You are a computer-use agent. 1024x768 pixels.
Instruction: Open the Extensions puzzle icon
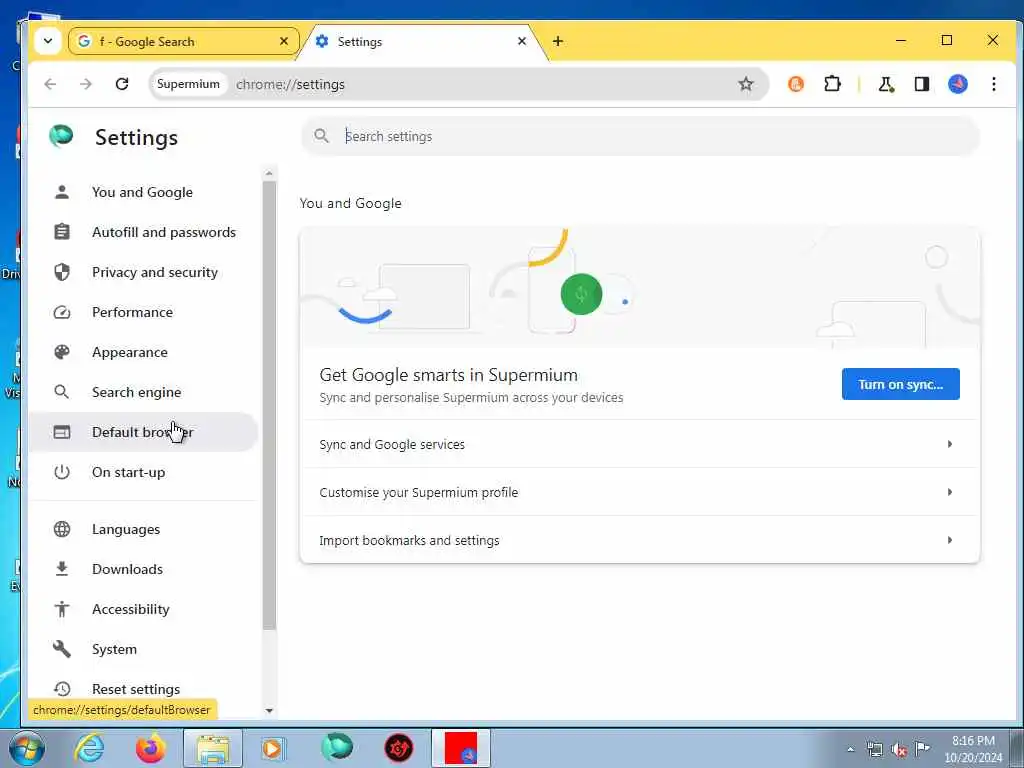832,84
